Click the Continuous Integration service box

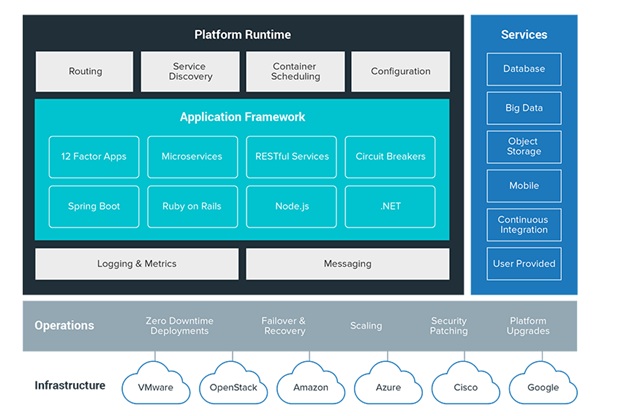pos(524,225)
